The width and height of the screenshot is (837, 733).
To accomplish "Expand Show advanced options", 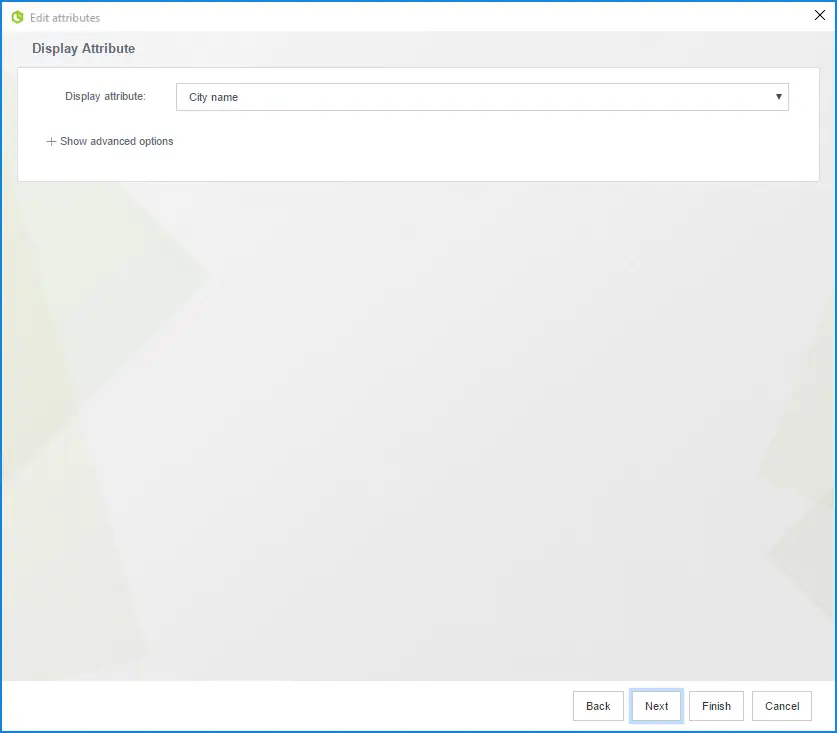I will (110, 141).
